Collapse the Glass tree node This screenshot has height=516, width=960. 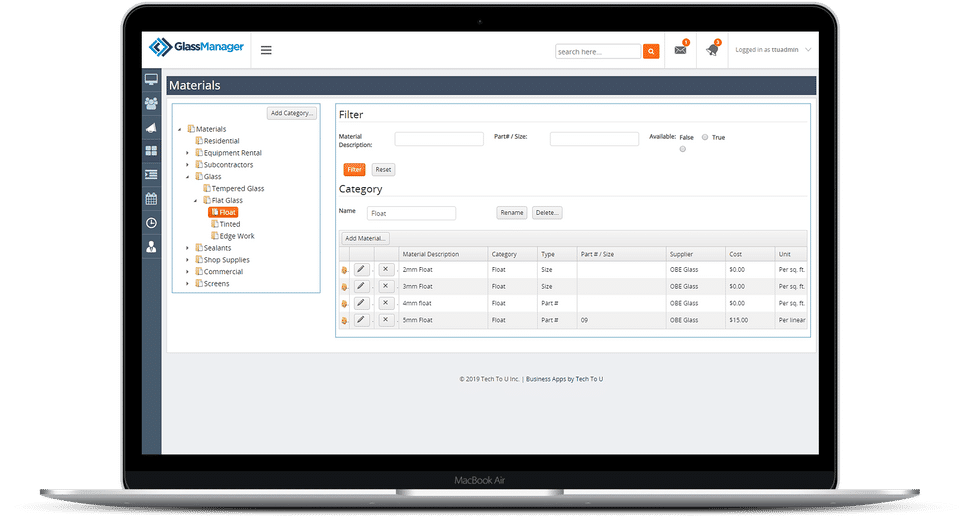(187, 176)
